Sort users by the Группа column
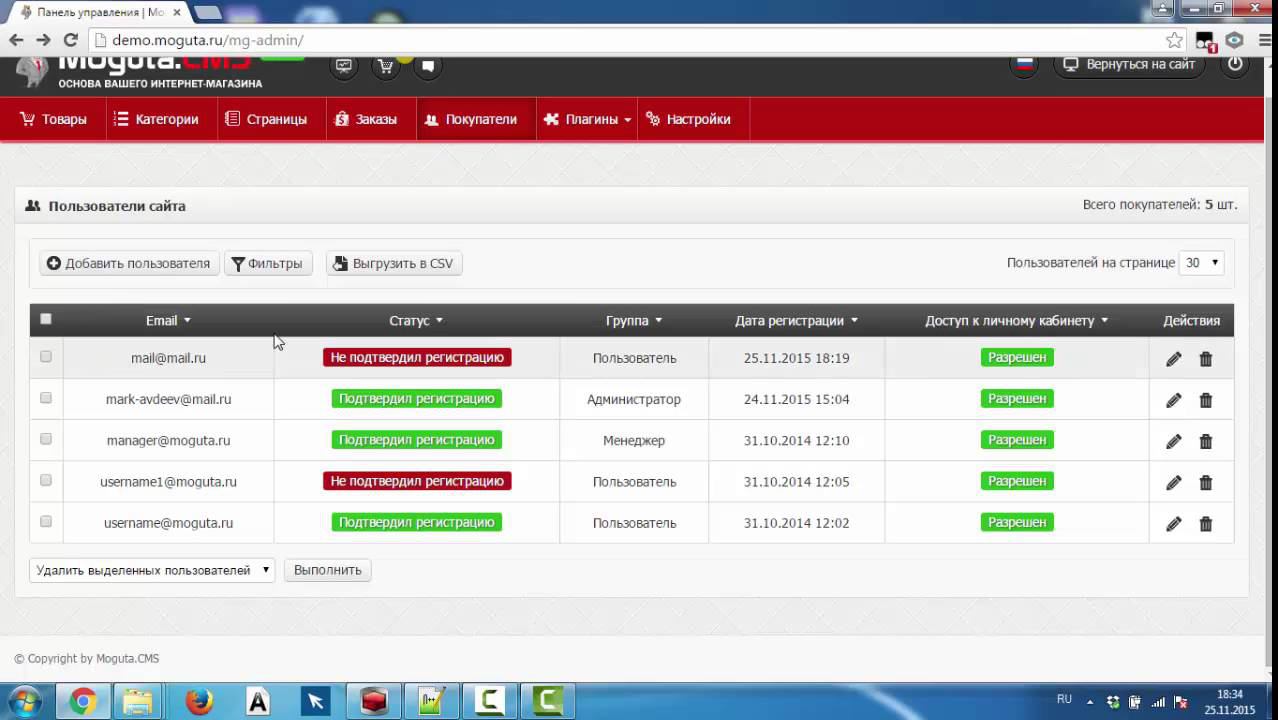The image size is (1278, 720). coord(634,321)
